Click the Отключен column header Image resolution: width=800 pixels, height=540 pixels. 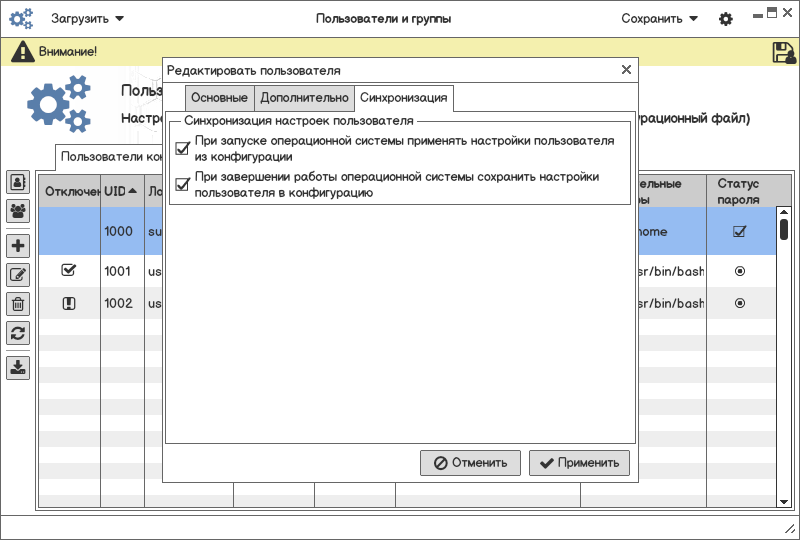coord(70,191)
